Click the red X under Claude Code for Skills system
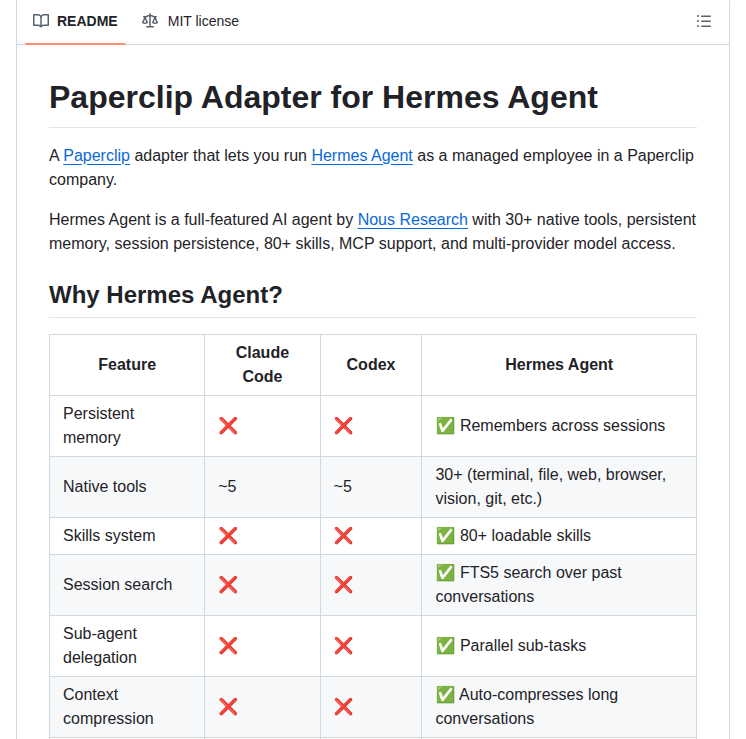Screen dimensions: 746x739 point(228,535)
